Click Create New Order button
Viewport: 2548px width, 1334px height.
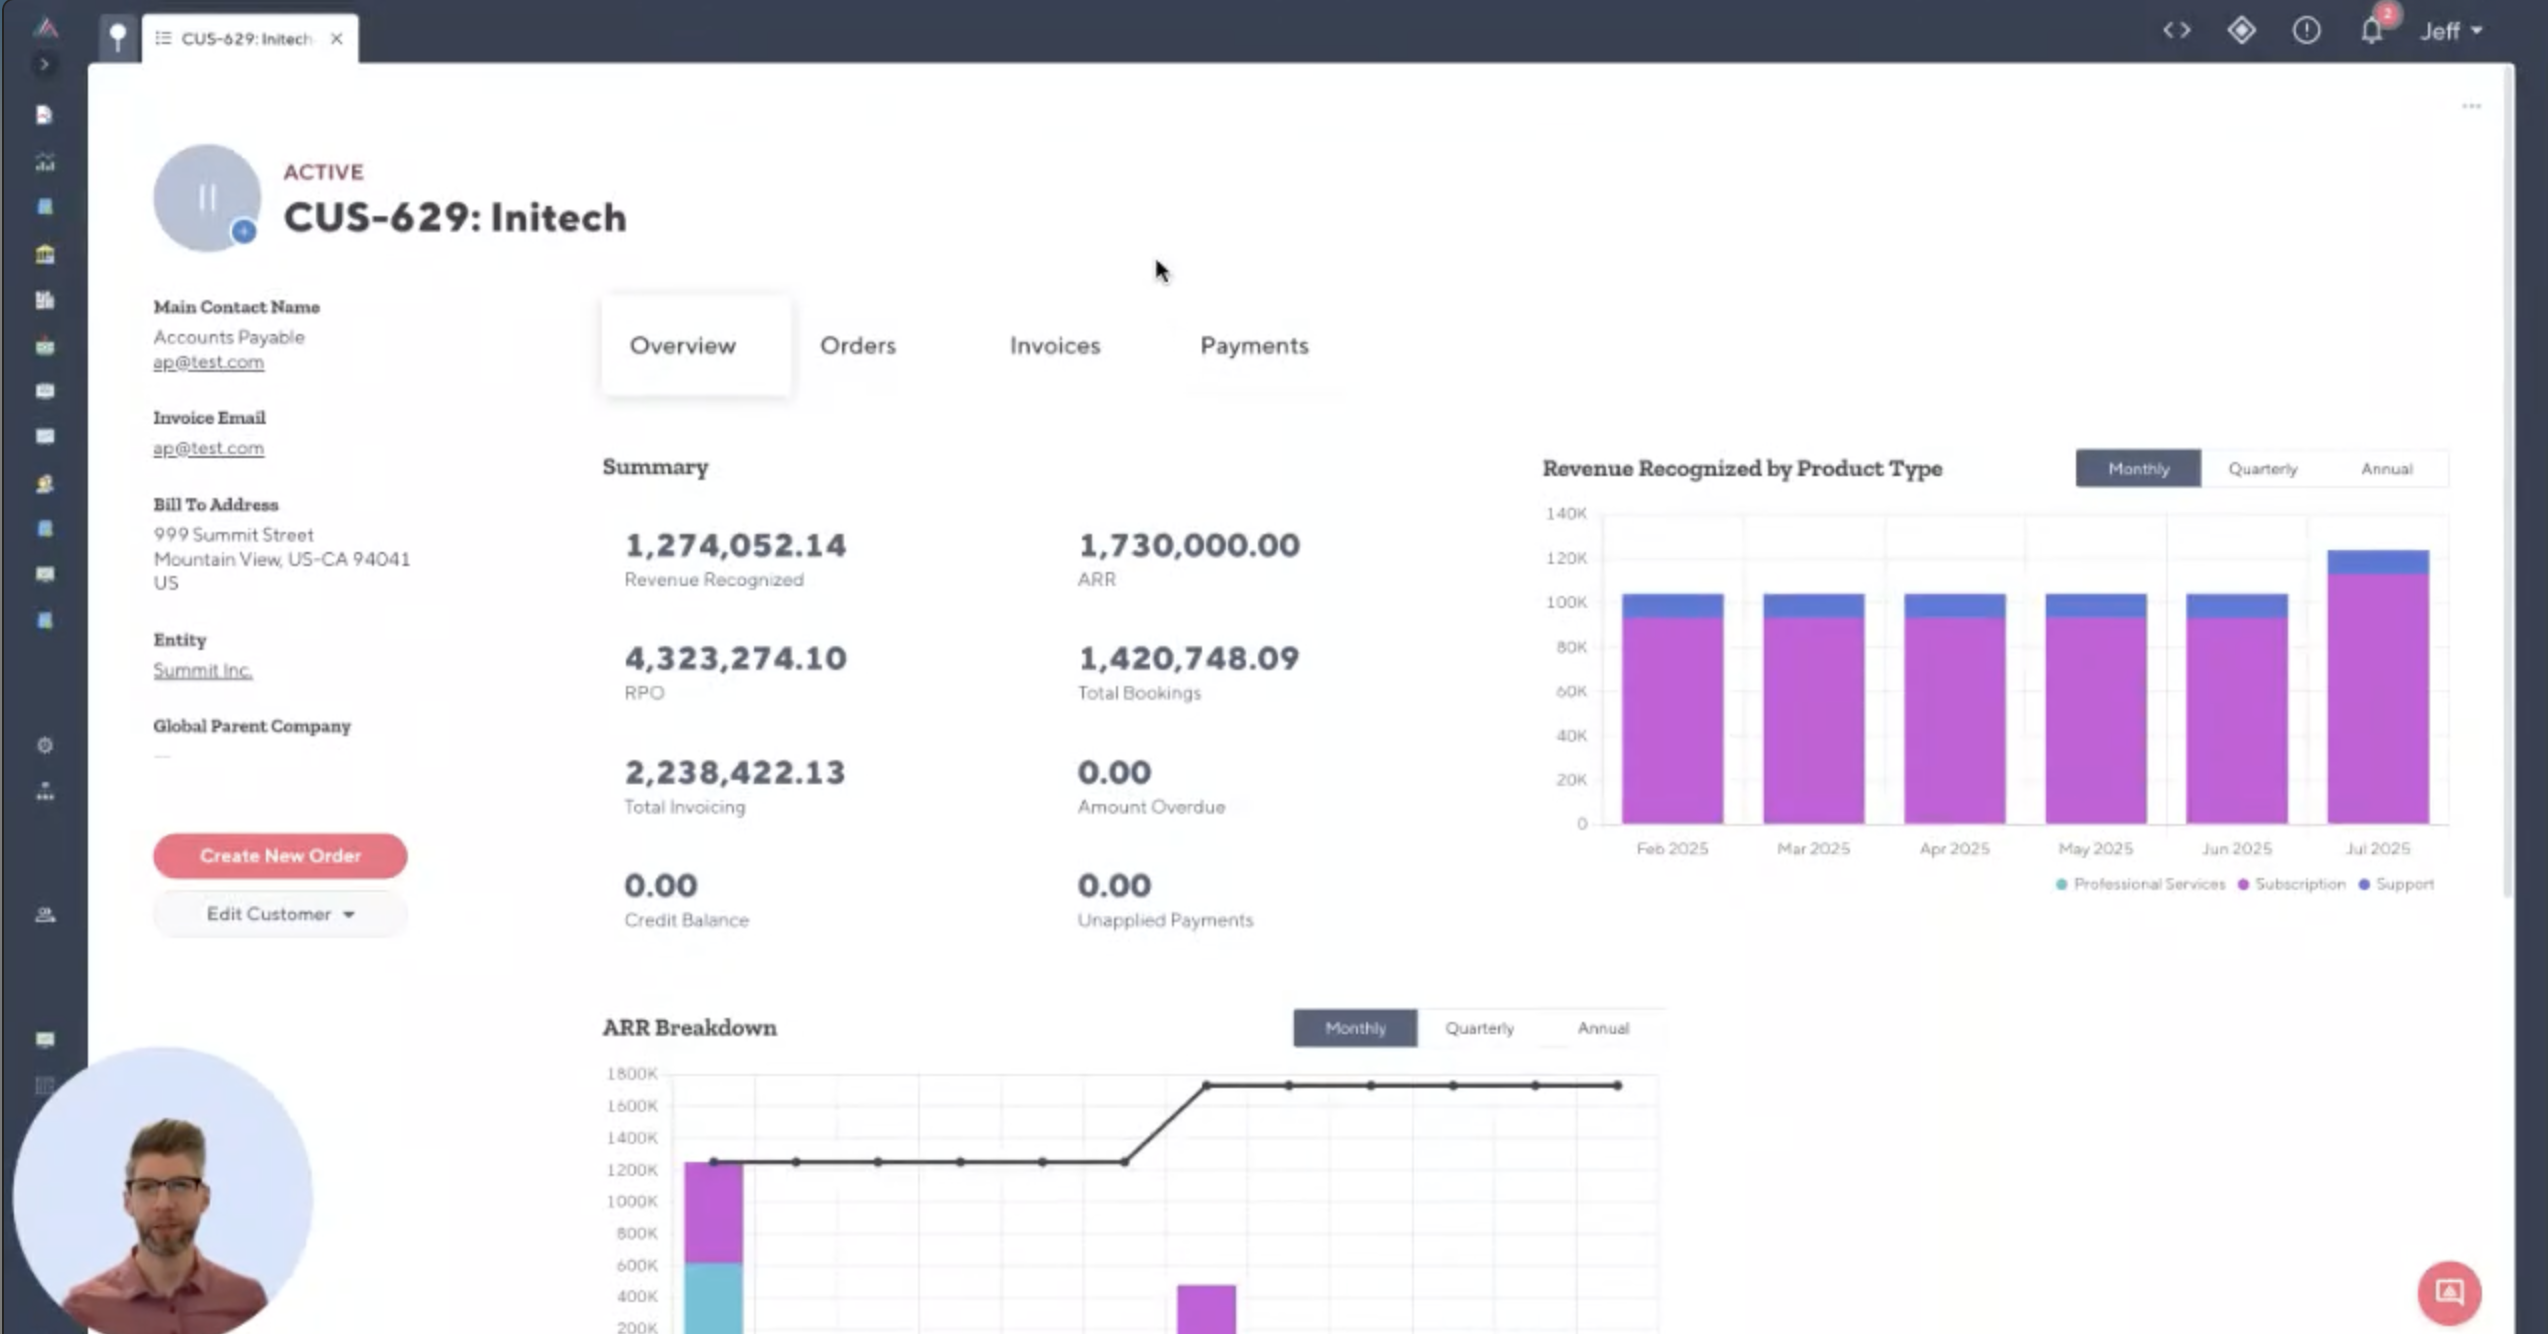click(280, 856)
